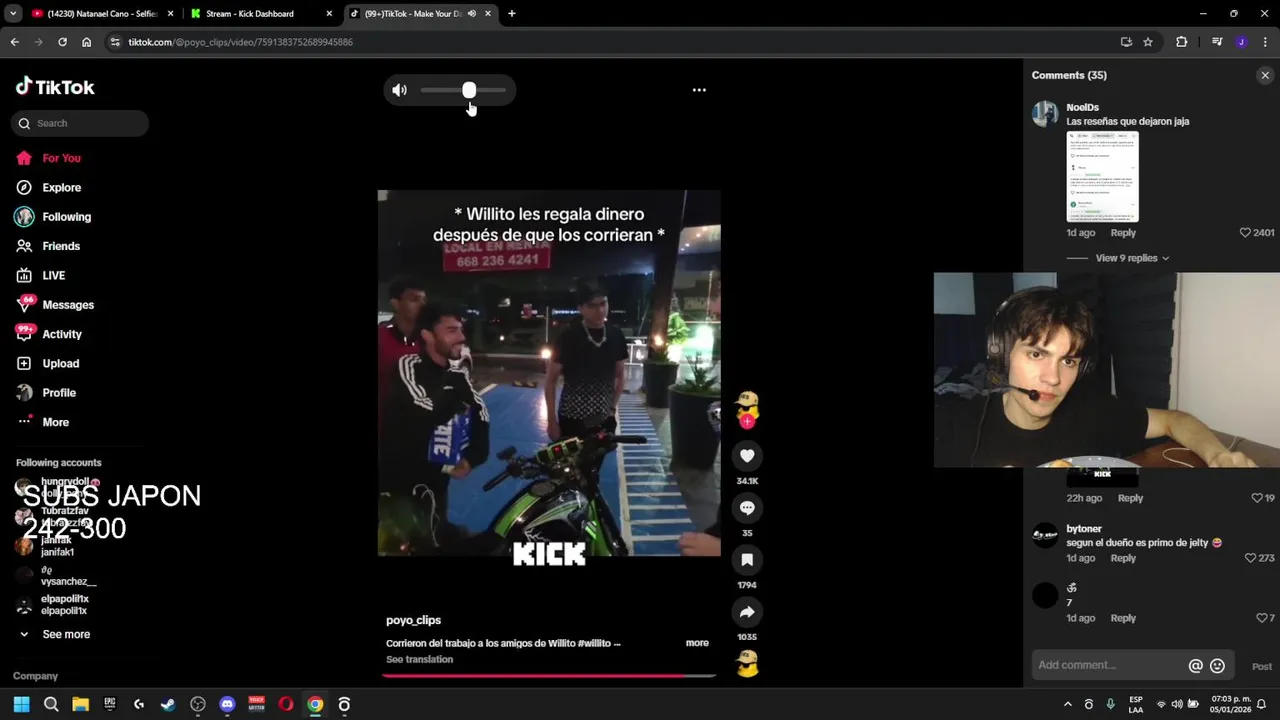Click the TikTok search field
The width and height of the screenshot is (1280, 720).
tap(80, 123)
